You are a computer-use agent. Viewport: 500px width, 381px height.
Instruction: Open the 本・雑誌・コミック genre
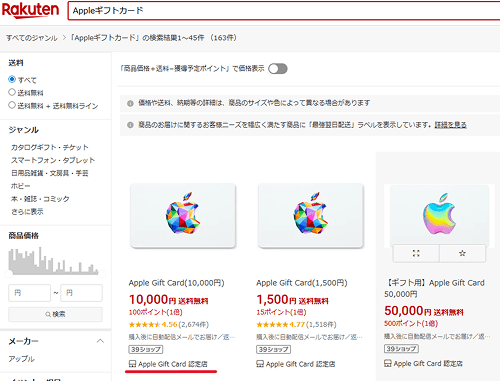(x=40, y=199)
